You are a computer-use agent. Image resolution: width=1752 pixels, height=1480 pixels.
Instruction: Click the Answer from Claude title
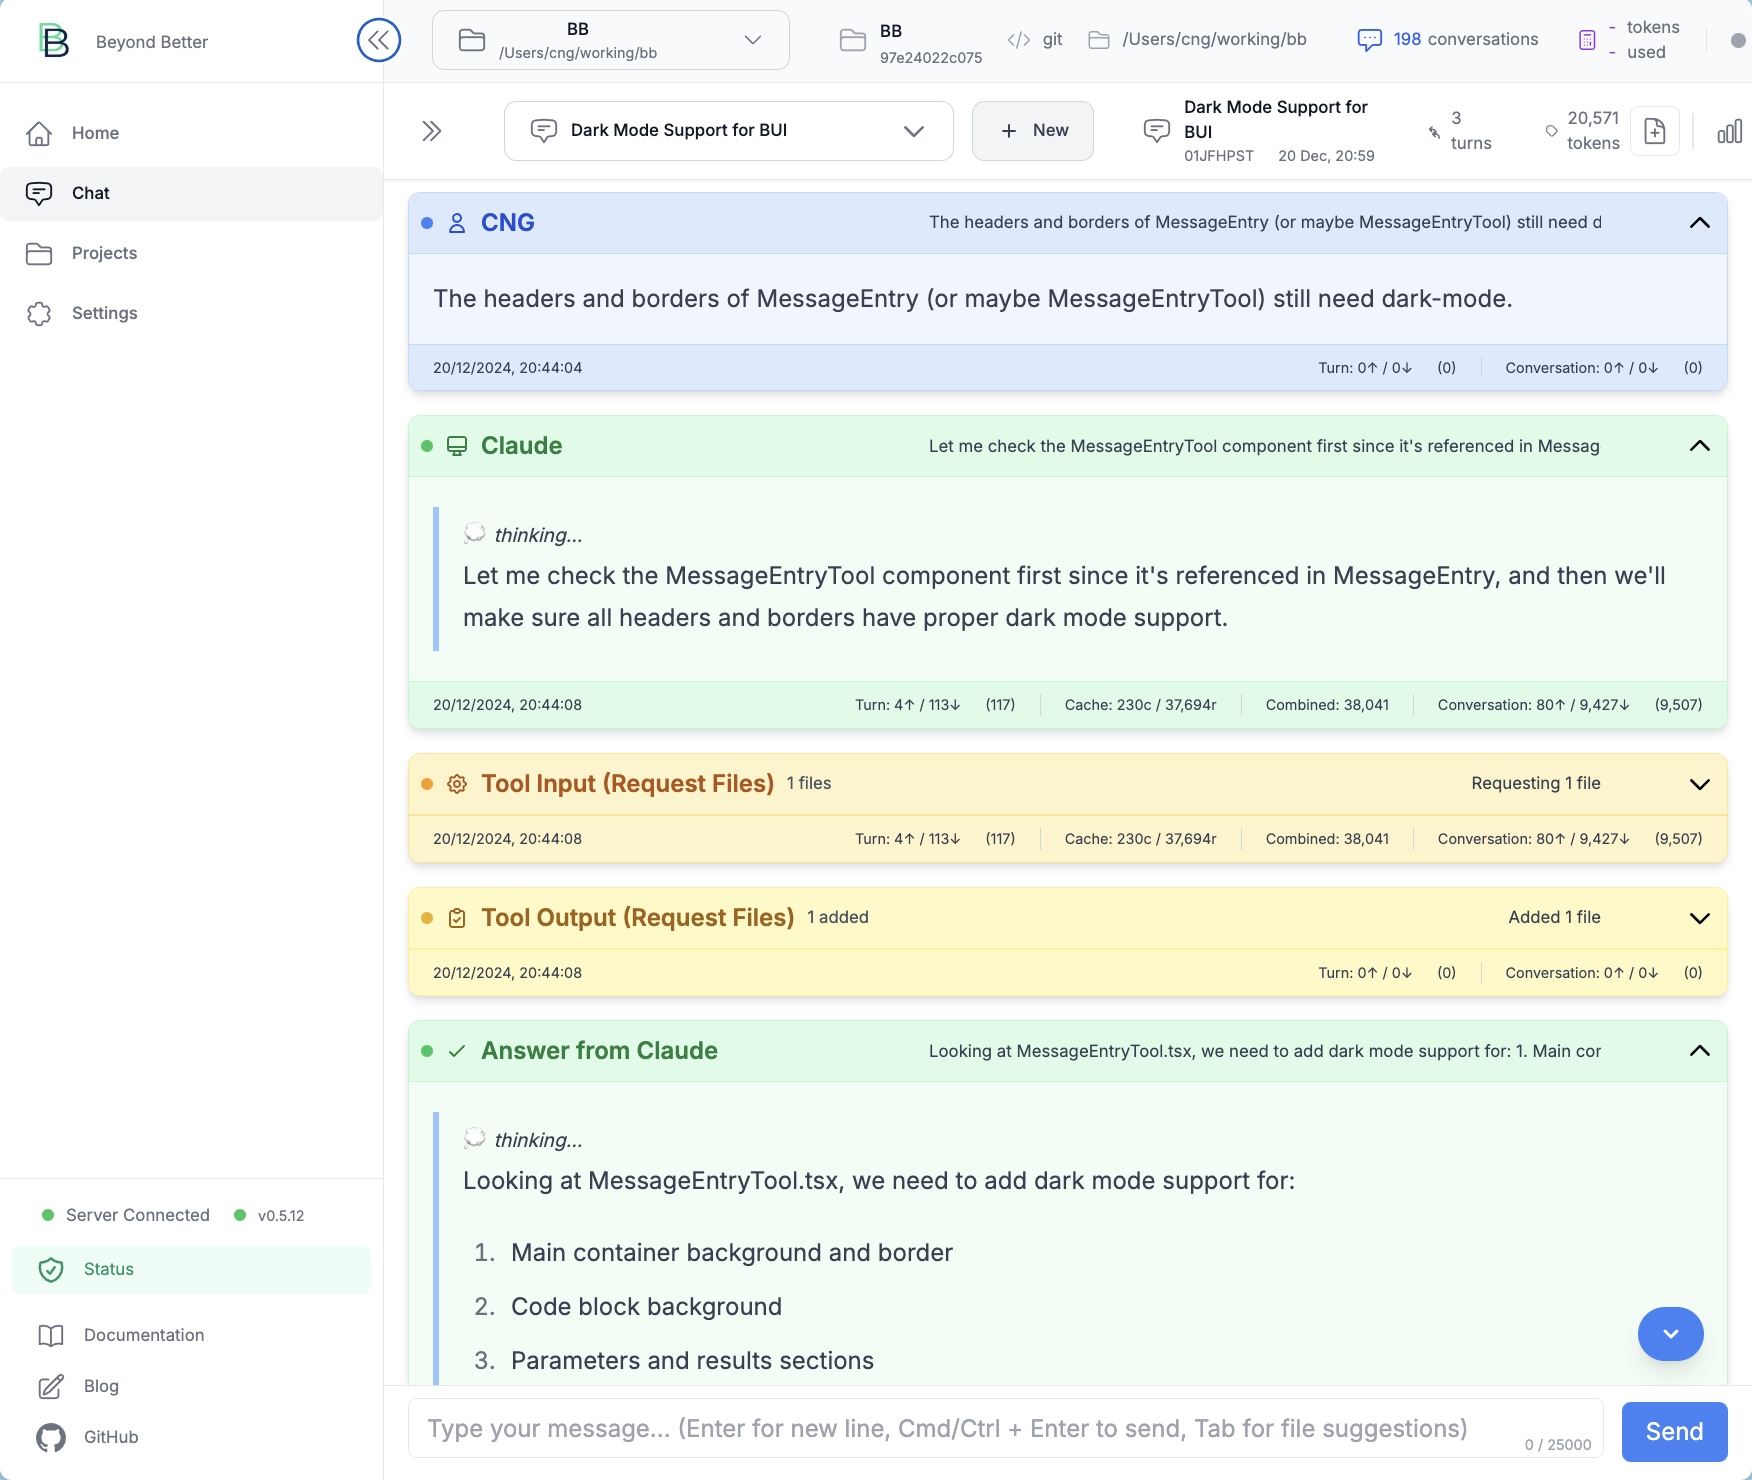(600, 1051)
